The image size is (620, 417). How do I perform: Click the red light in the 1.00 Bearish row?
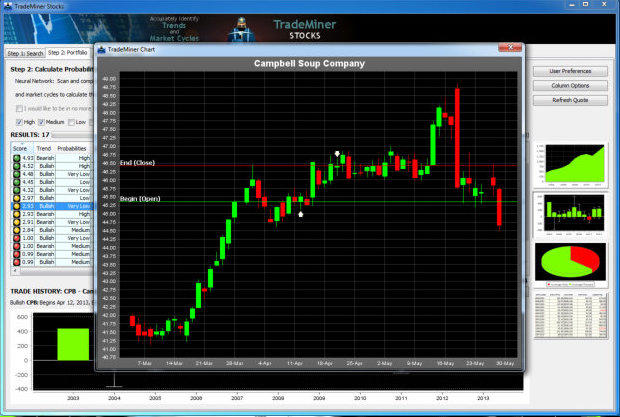[17, 246]
